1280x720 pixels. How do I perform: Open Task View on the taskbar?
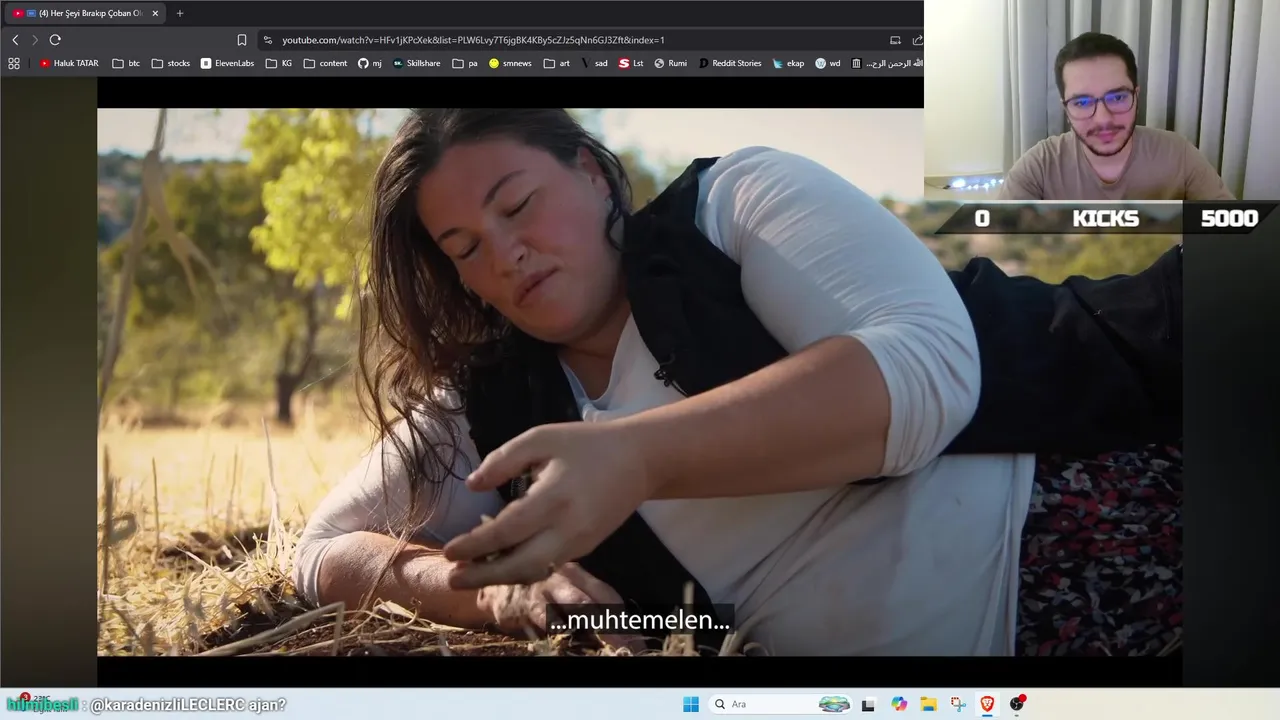coord(868,704)
